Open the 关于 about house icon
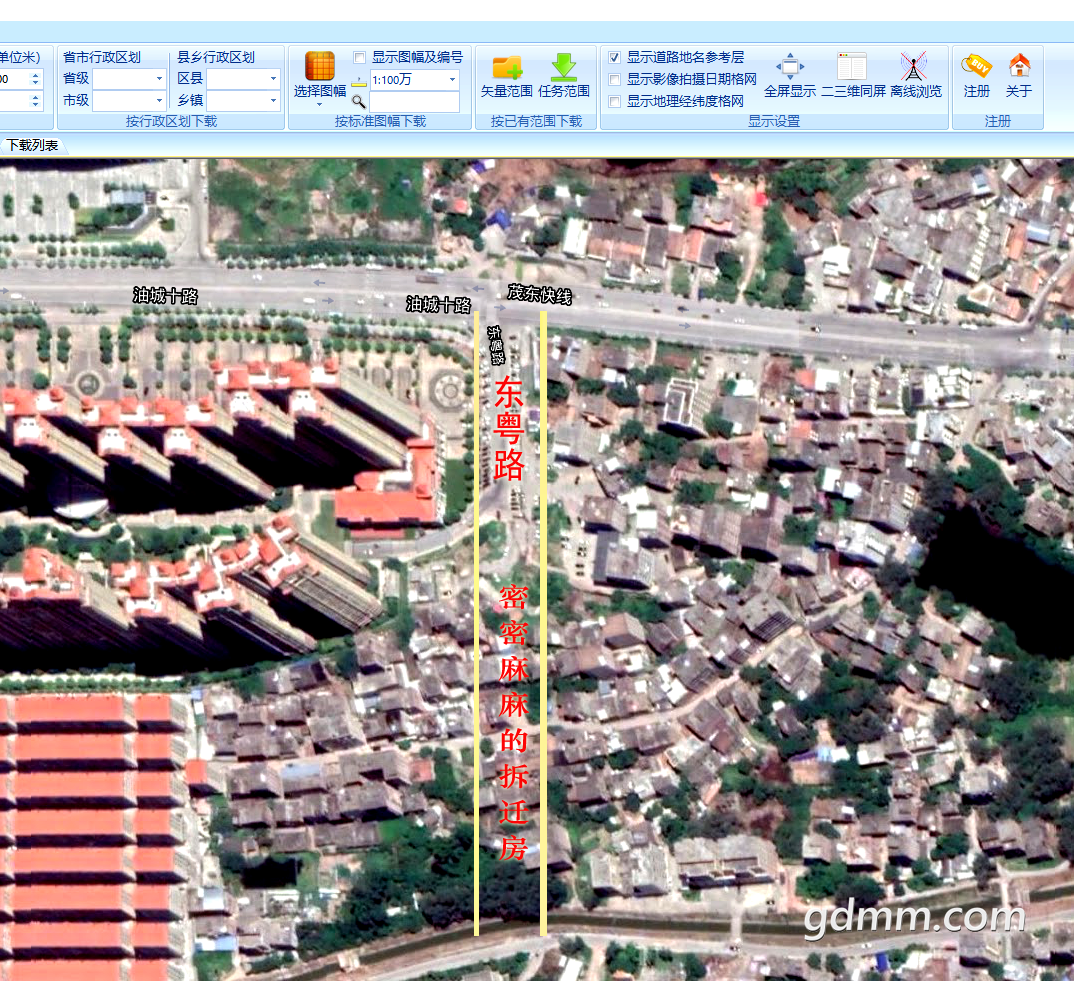Image resolution: width=1074 pixels, height=981 pixels. click(x=1019, y=68)
